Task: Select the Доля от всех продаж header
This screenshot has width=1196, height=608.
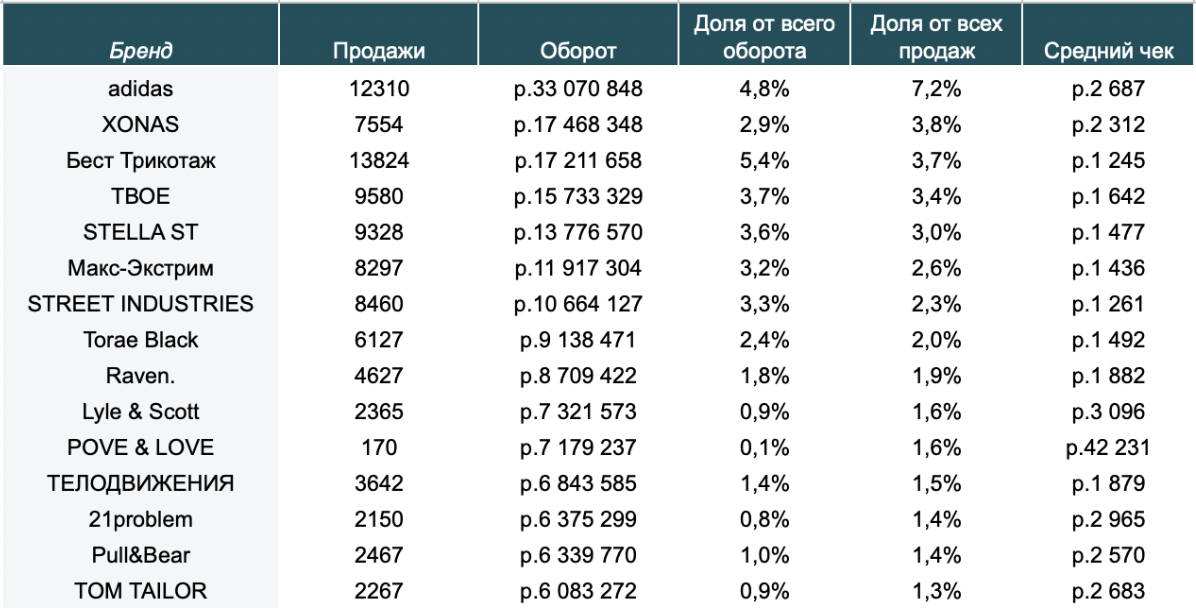Action: [935, 38]
